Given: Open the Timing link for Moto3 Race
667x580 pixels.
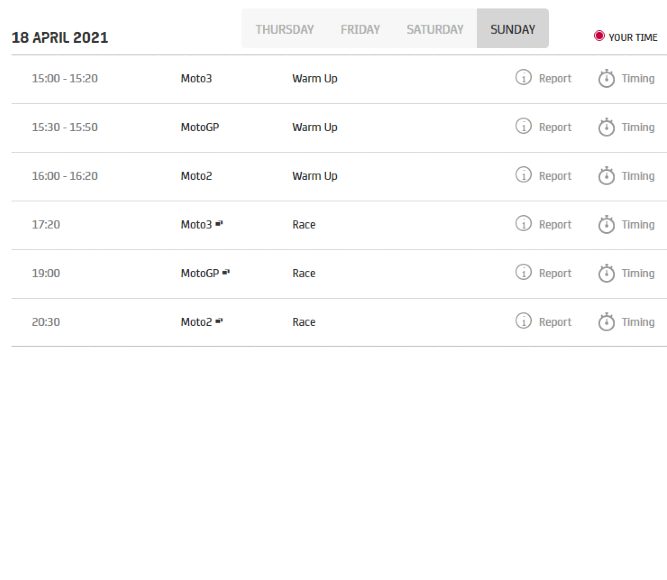Looking at the screenshot, I should point(638,225).
